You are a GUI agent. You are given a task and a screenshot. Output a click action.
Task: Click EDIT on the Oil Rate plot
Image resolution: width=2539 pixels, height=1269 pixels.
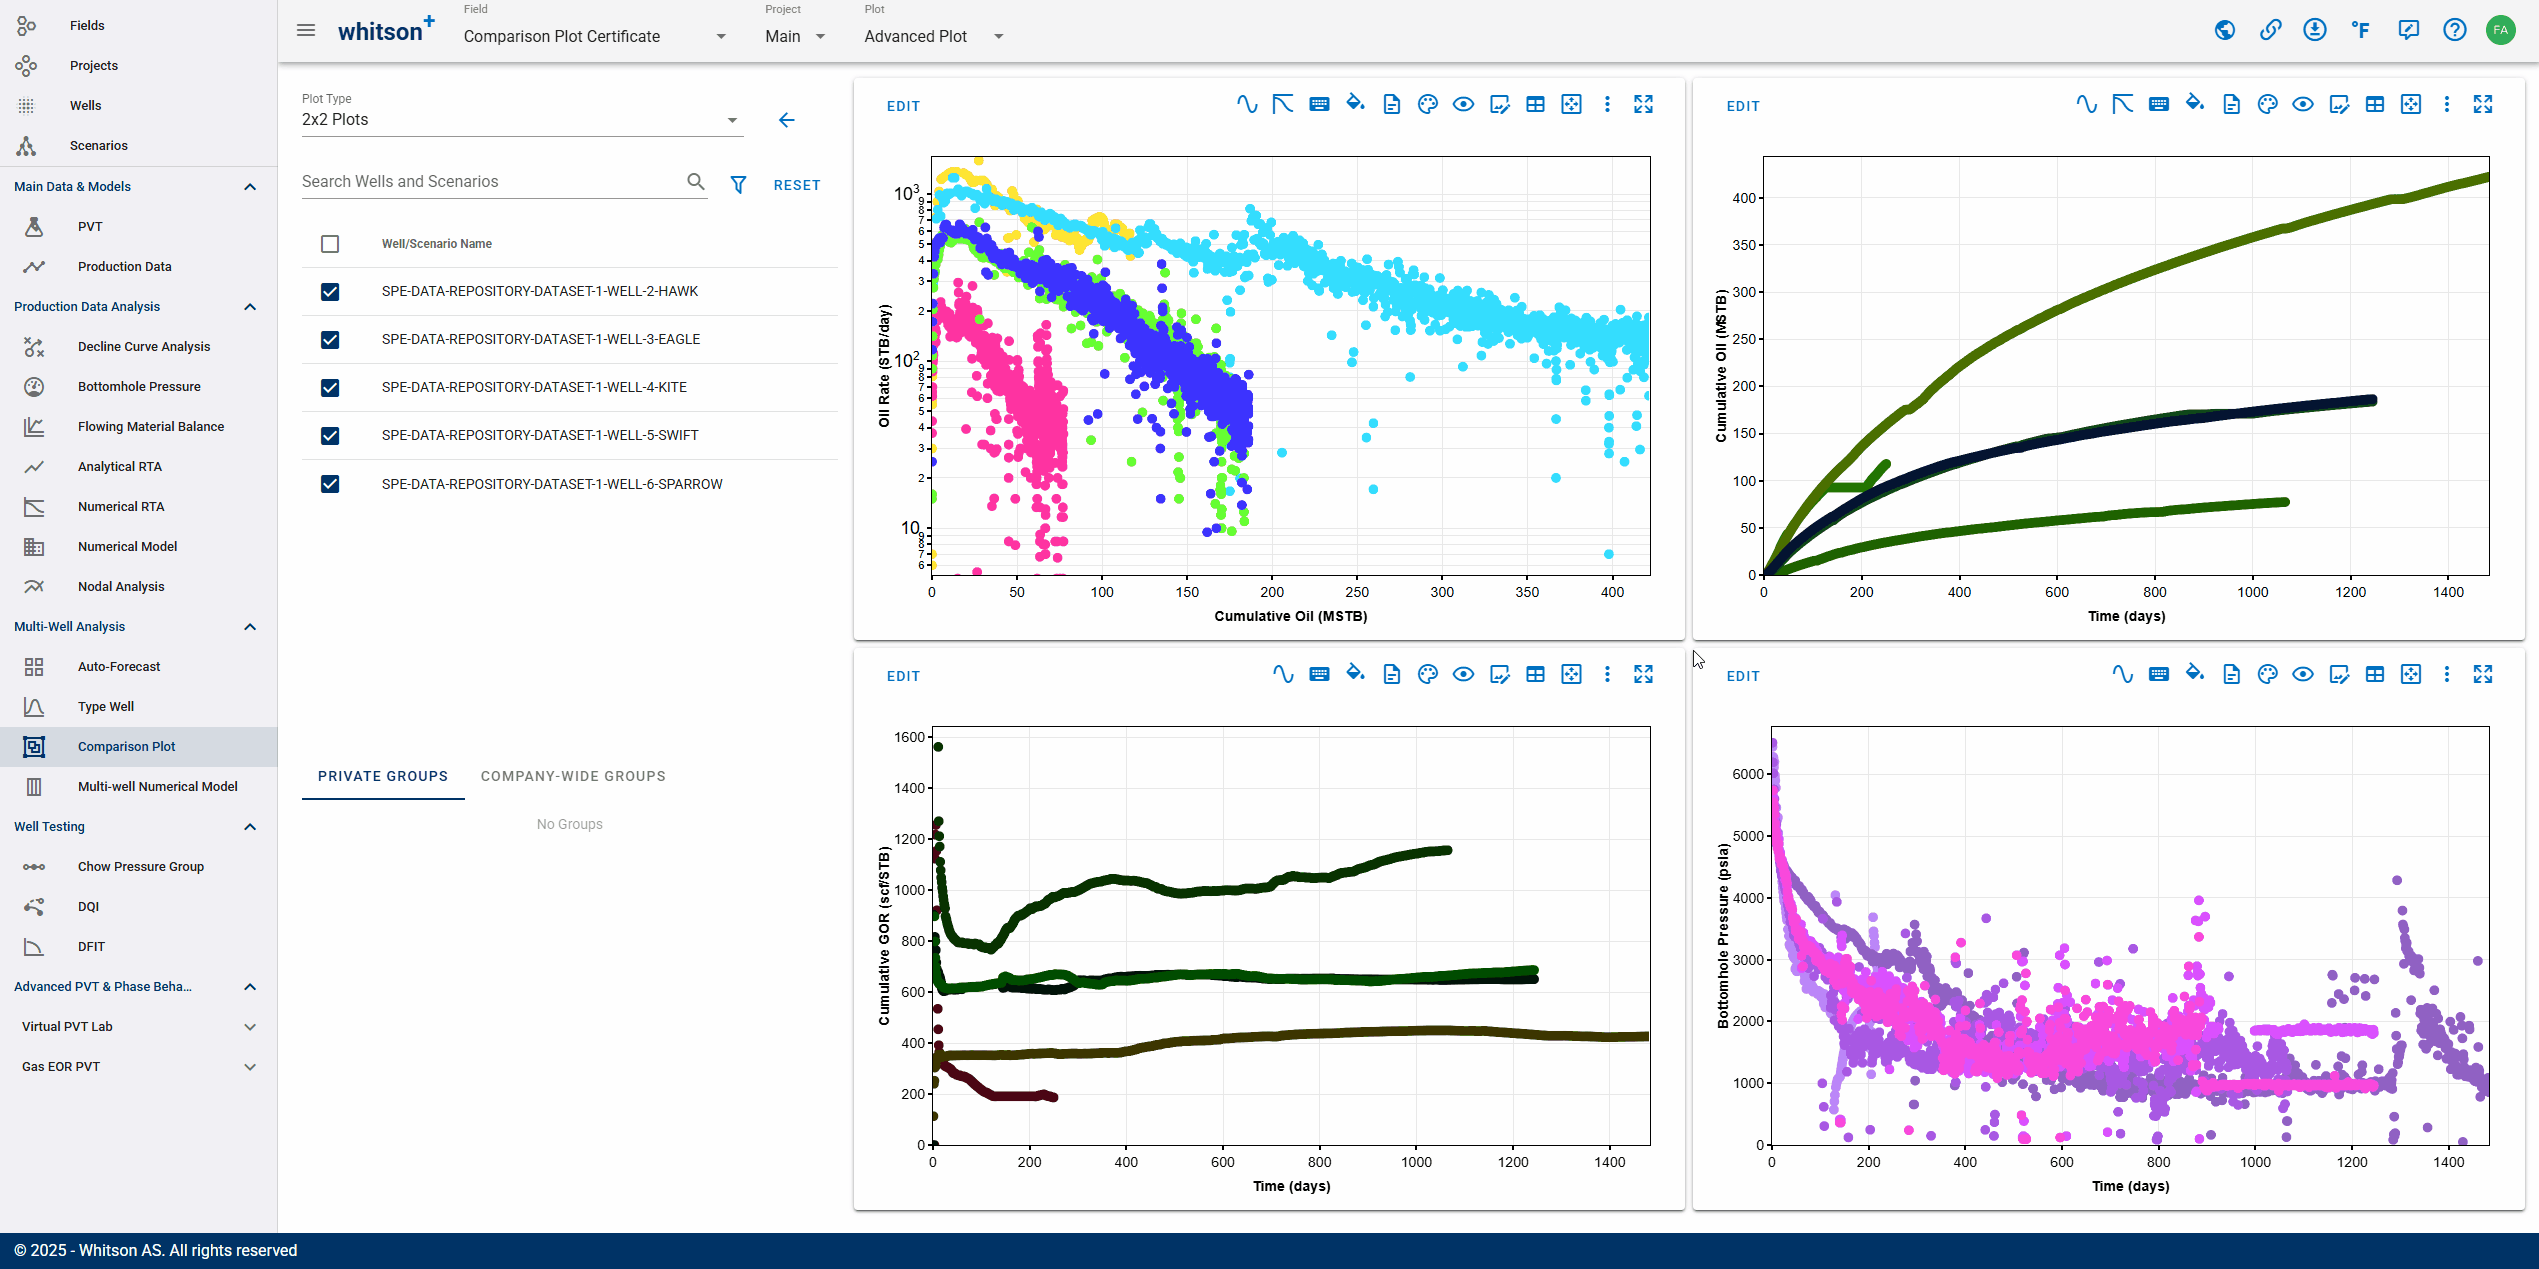(903, 106)
